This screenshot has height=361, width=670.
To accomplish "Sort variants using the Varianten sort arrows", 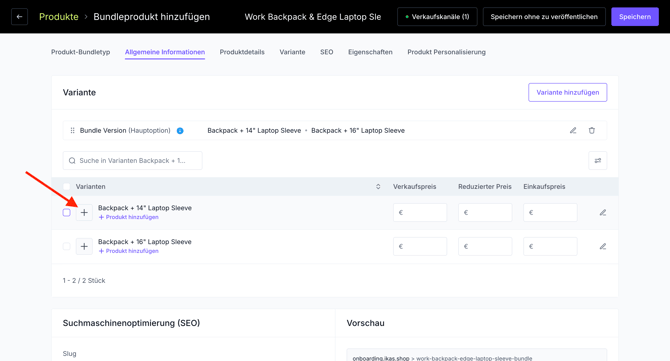I will [x=378, y=187].
